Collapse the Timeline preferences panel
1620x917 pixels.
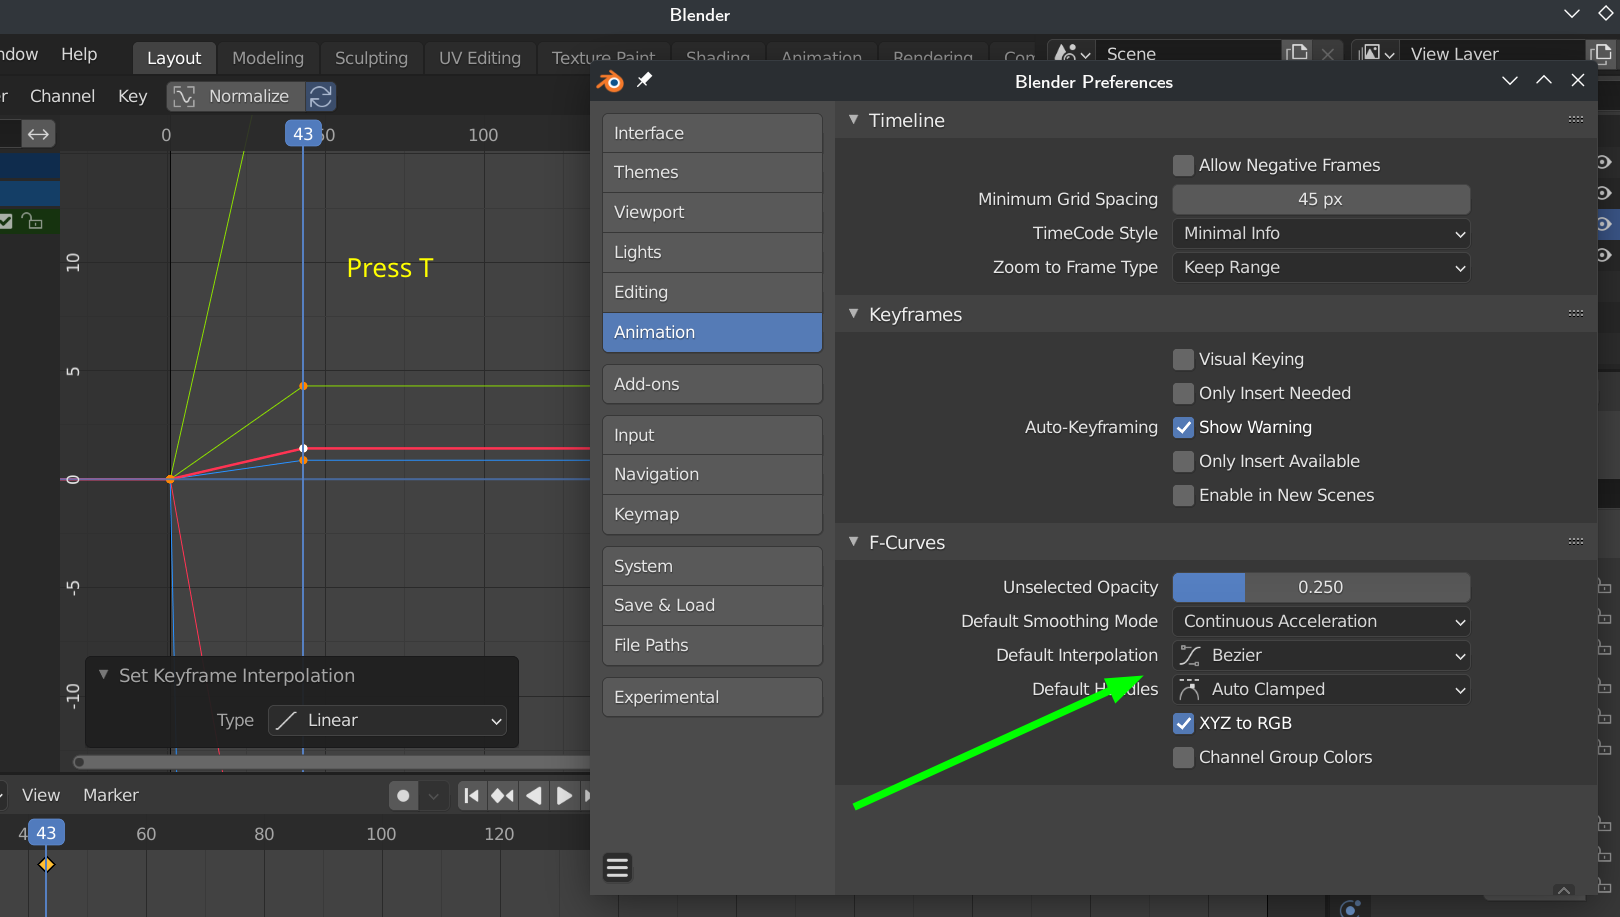point(853,119)
